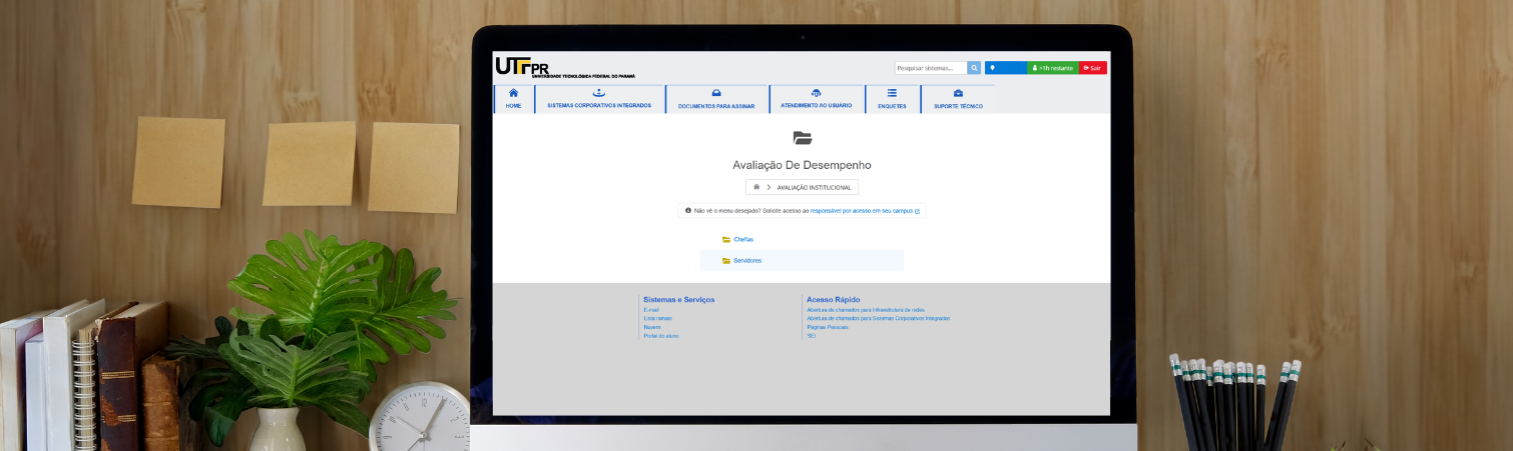Image resolution: width=1513 pixels, height=451 pixels.
Task: Click the search magnifier button
Action: [974, 68]
